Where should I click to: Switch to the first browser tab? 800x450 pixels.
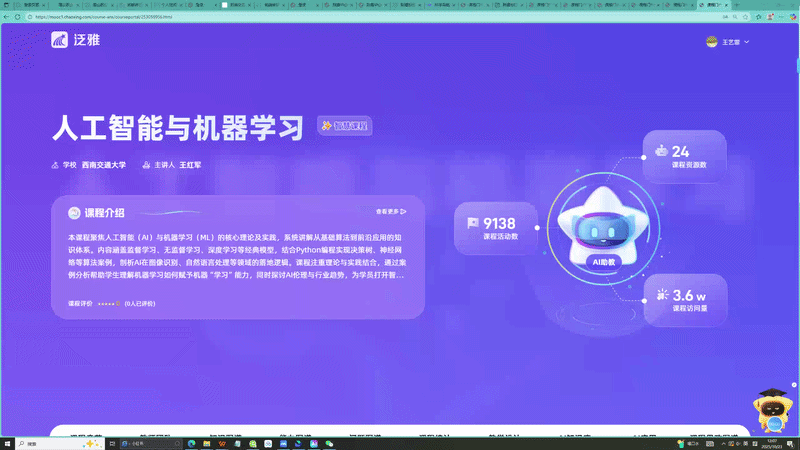coord(31,5)
